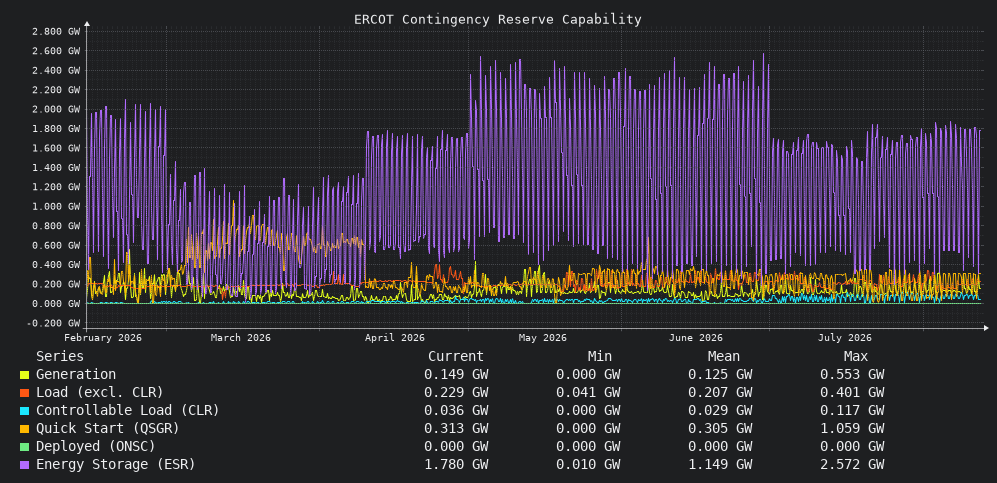Viewport: 997px width, 483px height.
Task: Click the purple Energy Storage swatch
Action: [x=24, y=465]
